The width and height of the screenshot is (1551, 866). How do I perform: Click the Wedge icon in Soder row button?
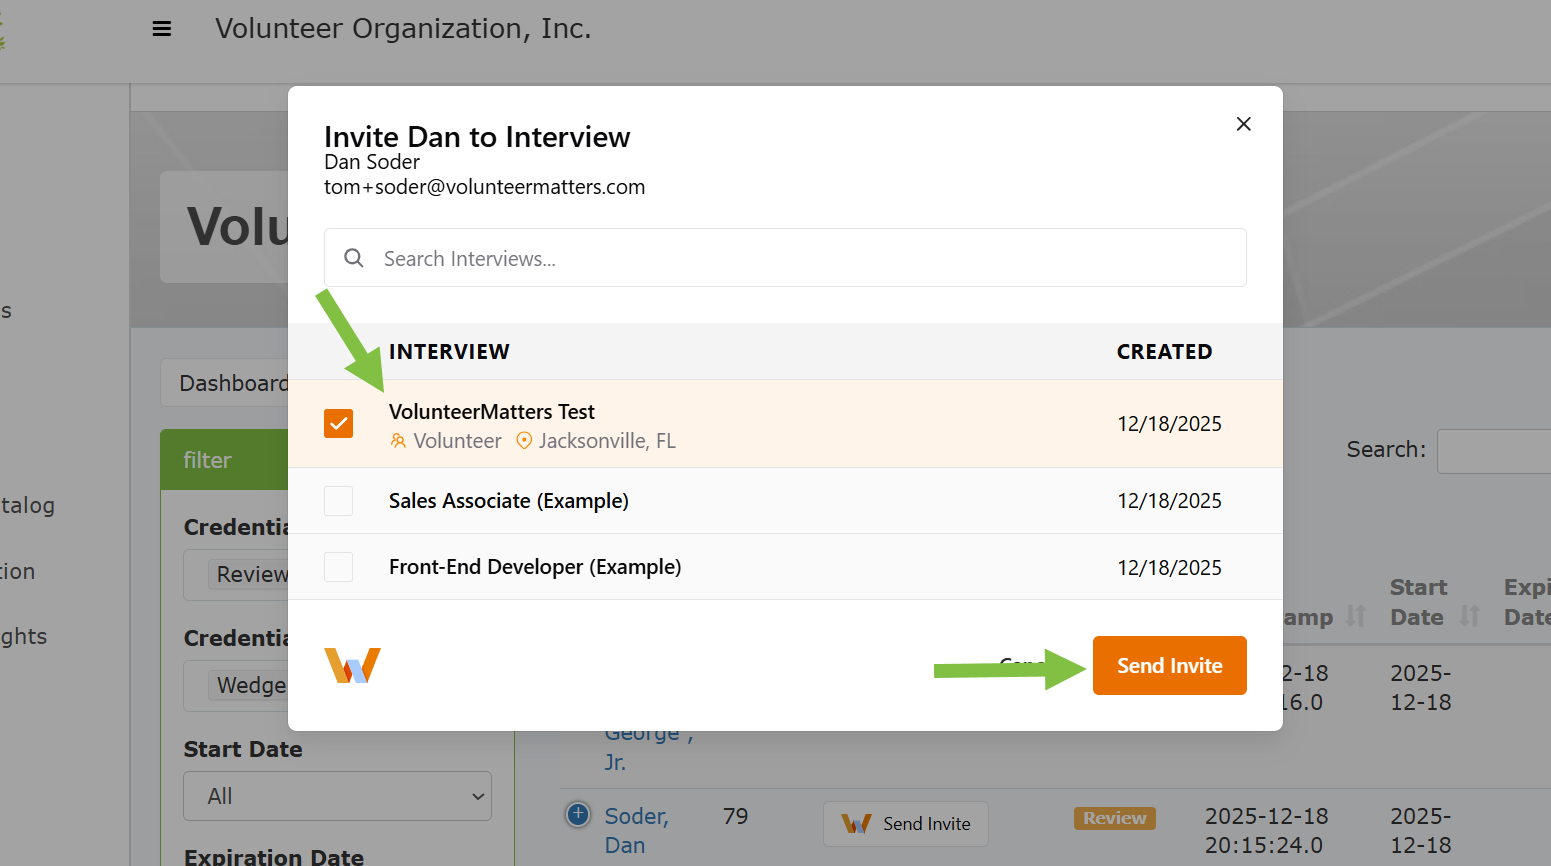tap(856, 824)
